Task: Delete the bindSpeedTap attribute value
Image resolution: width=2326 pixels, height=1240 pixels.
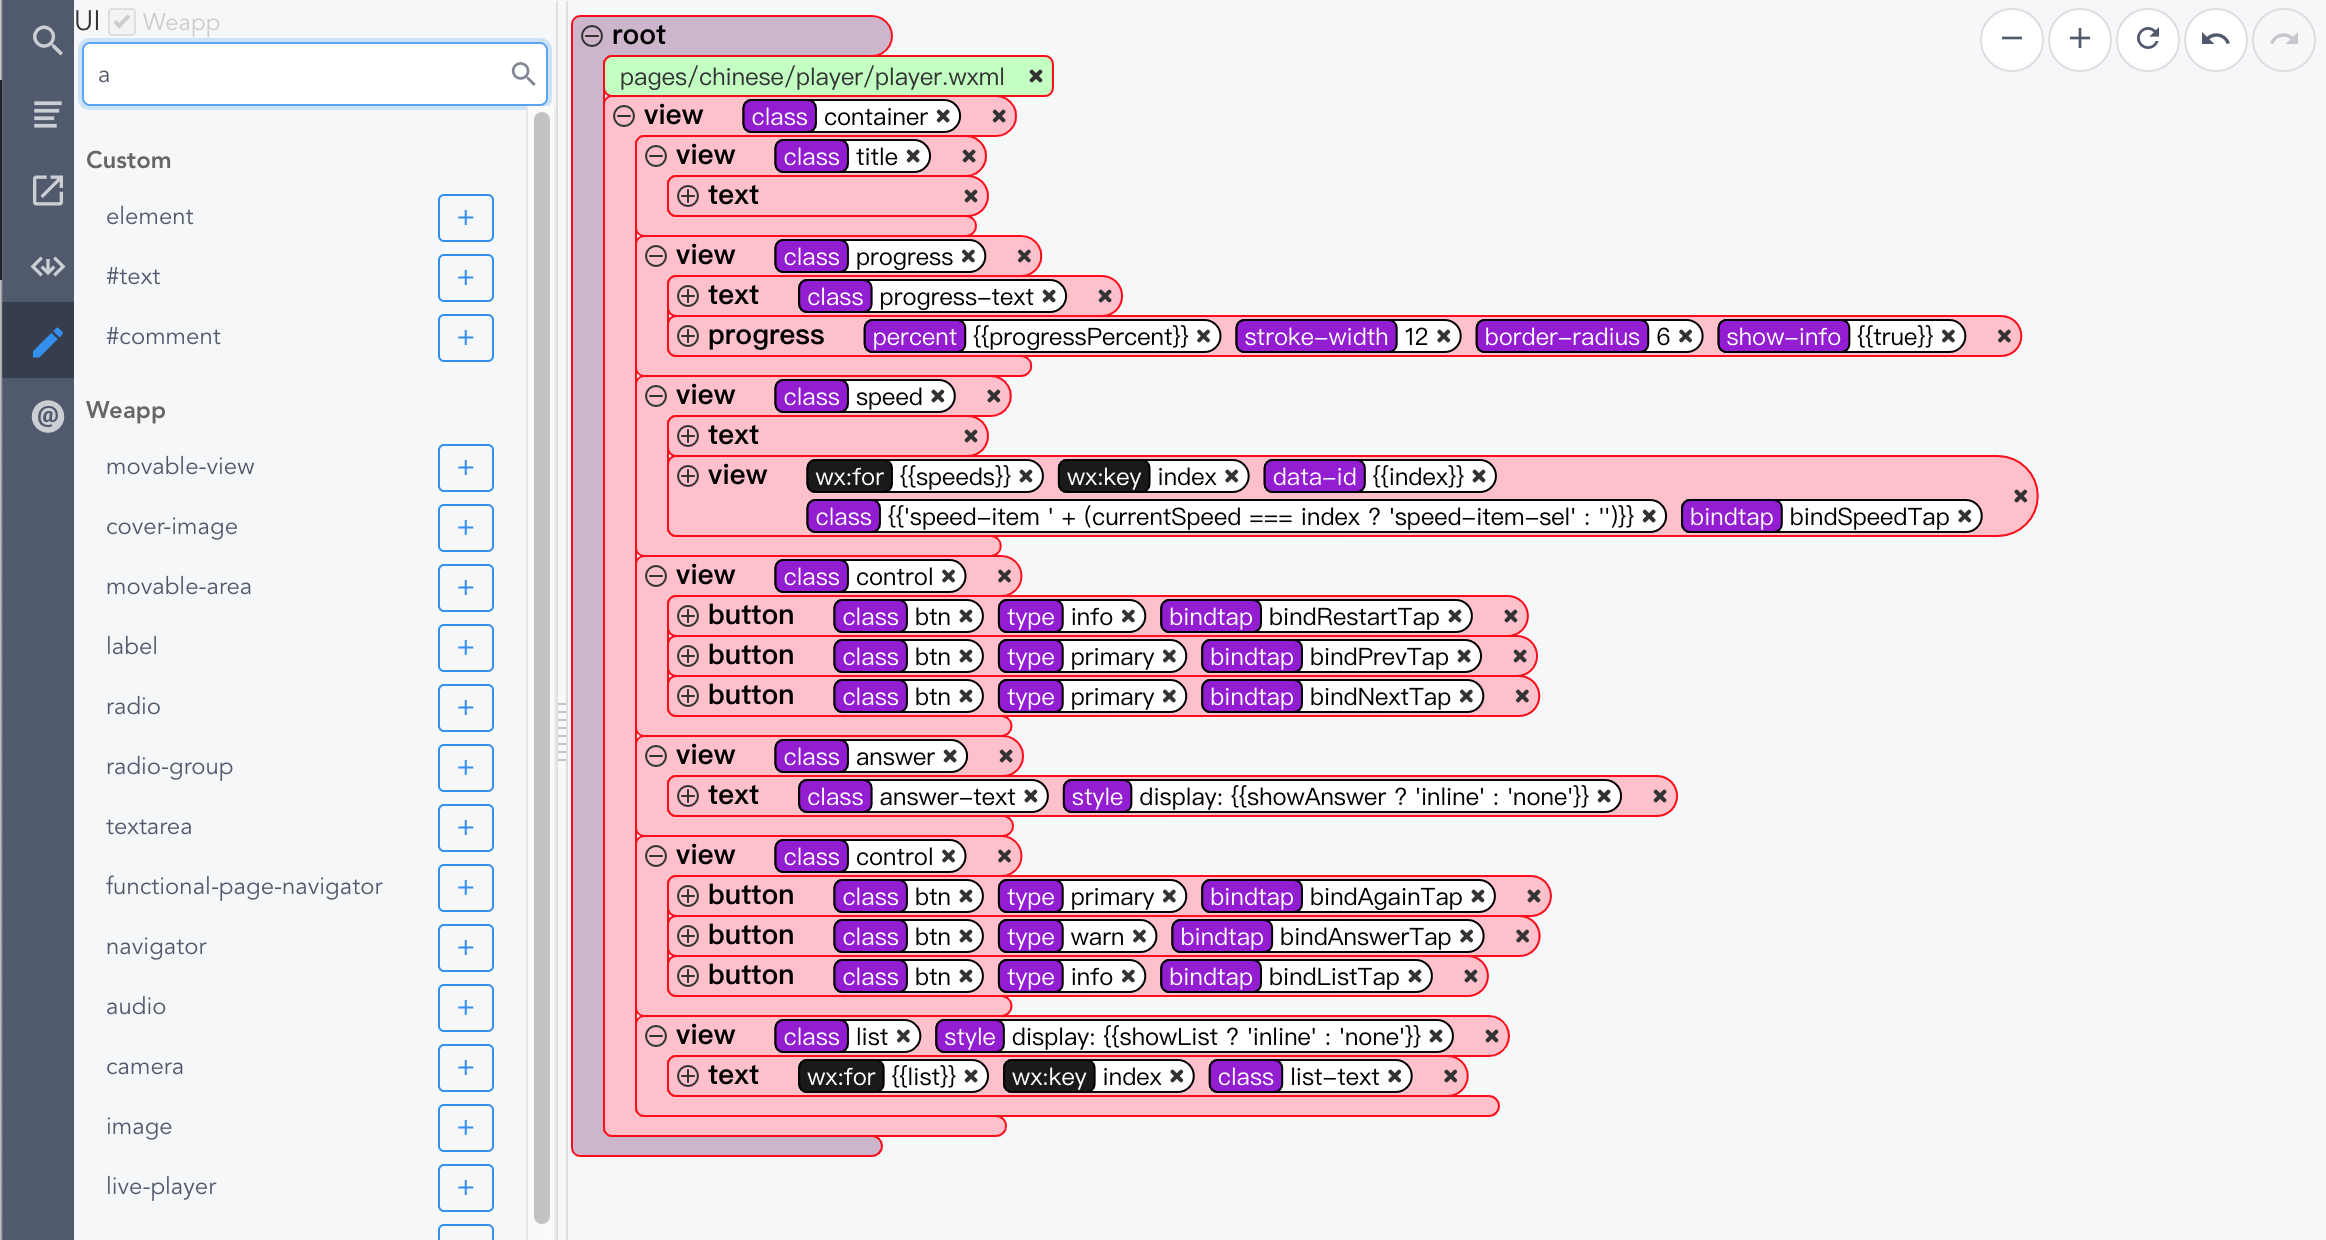Action: (1964, 516)
